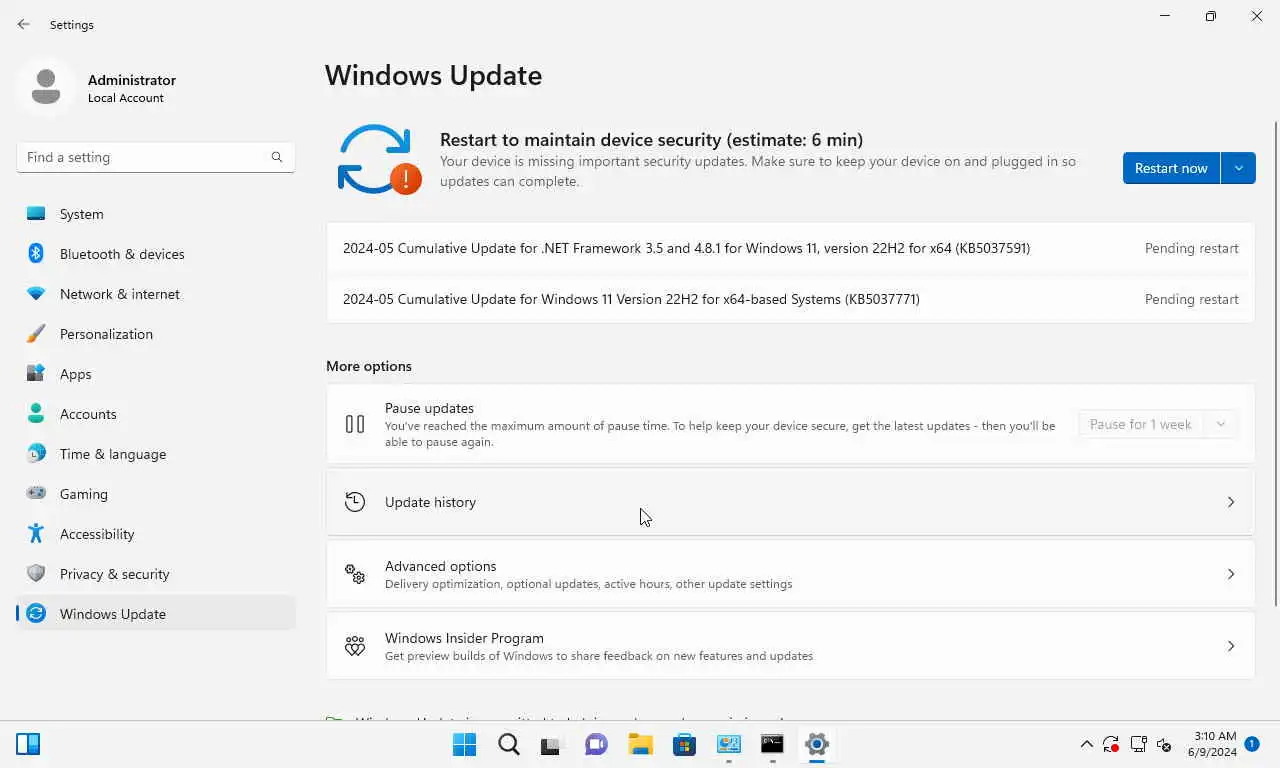Open the Update history page
Image resolution: width=1280 pixels, height=768 pixels.
click(x=790, y=502)
